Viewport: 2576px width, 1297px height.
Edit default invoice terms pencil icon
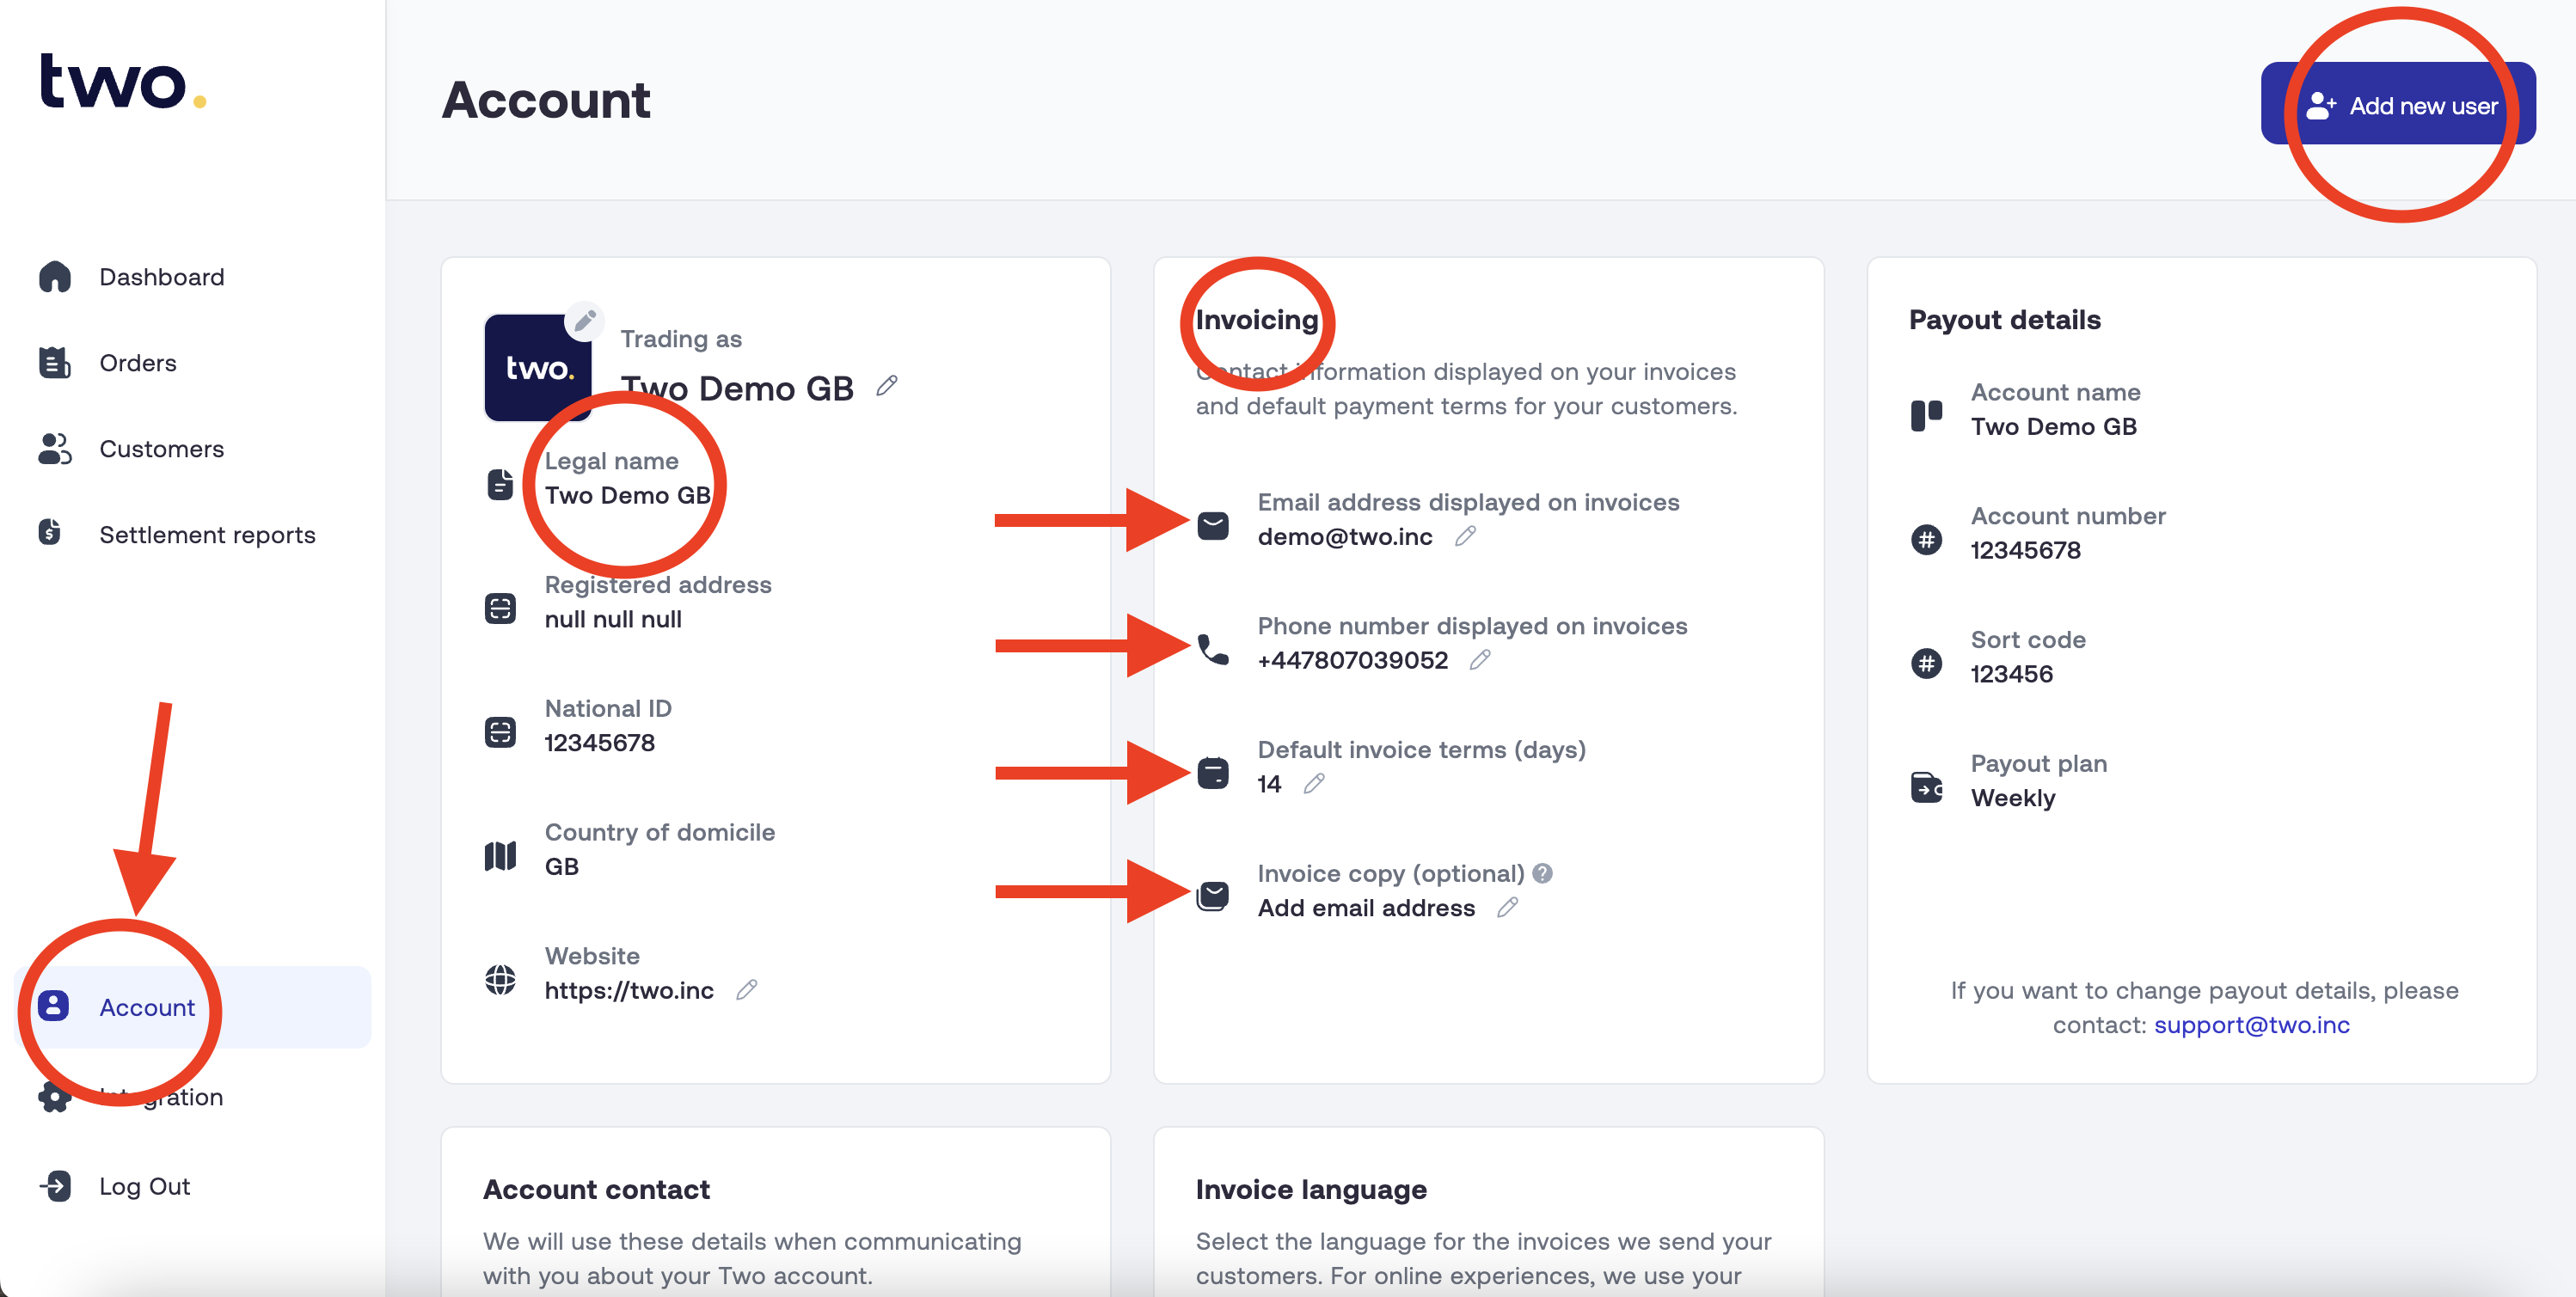tap(1314, 784)
